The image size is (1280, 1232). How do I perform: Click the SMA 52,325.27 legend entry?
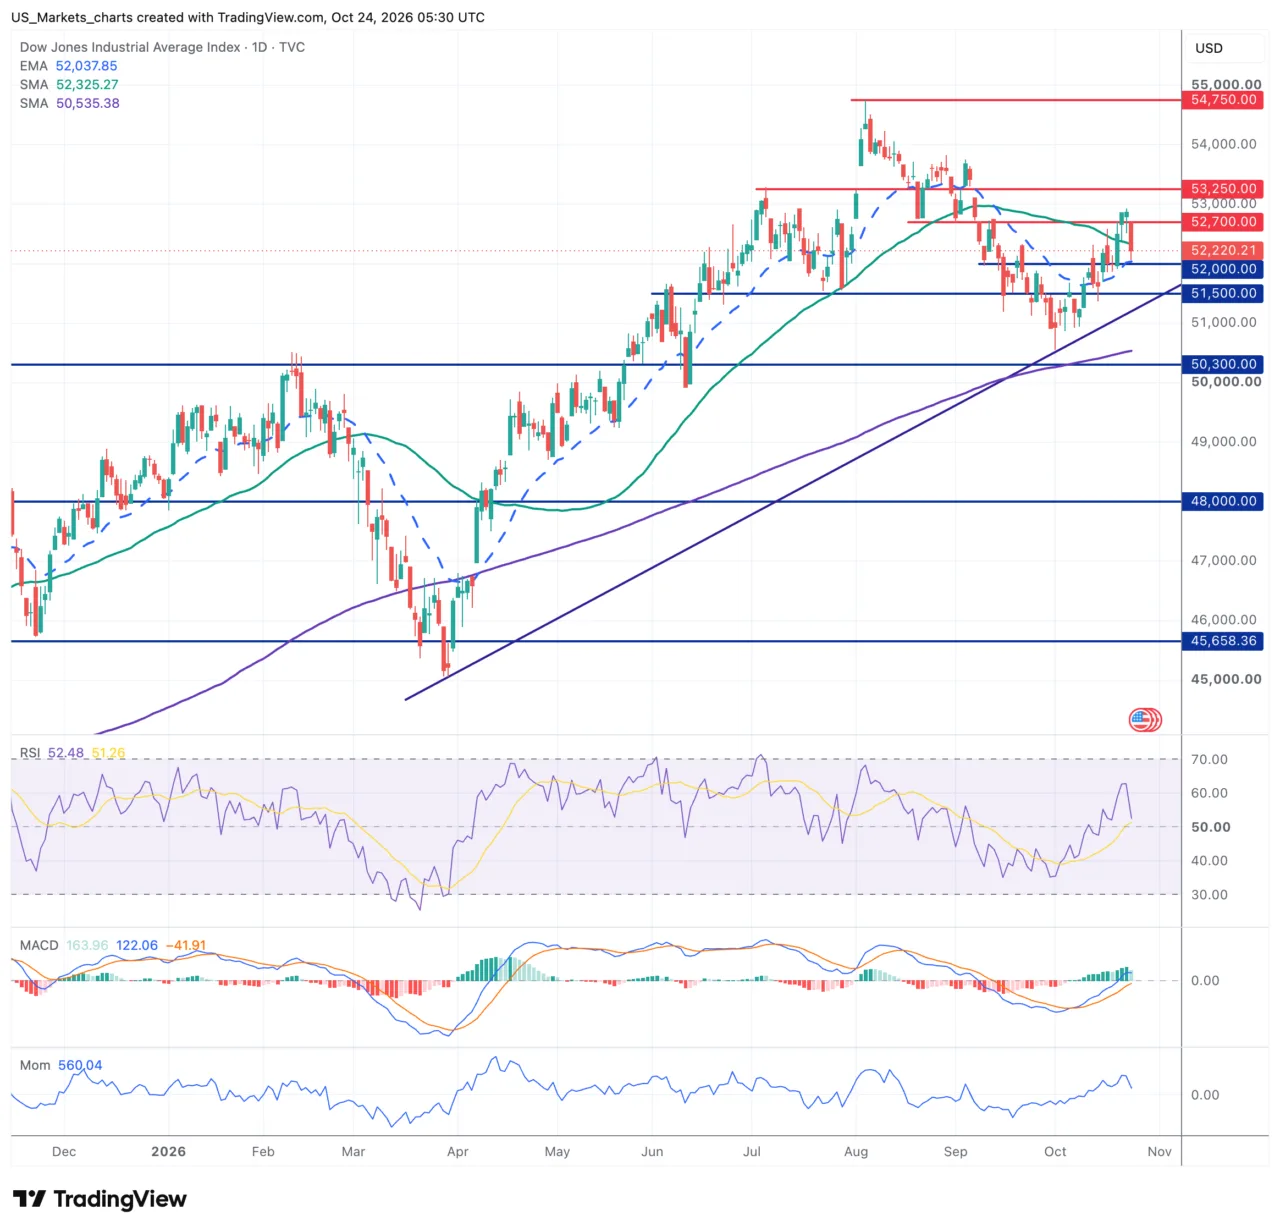click(x=69, y=85)
